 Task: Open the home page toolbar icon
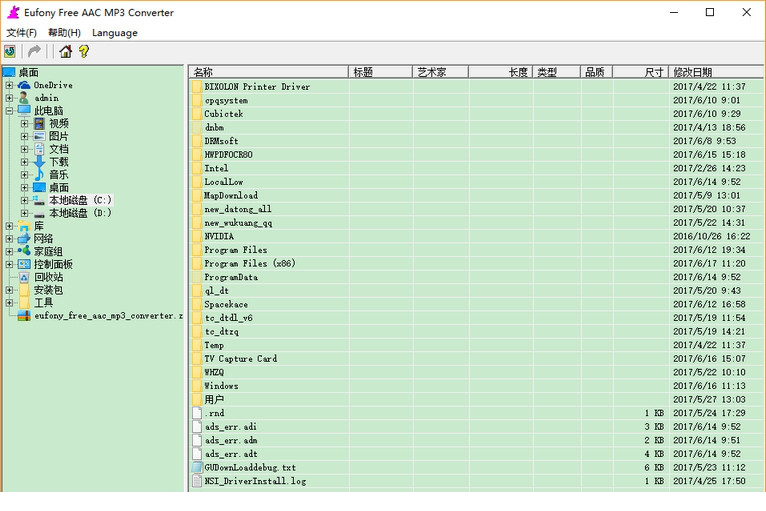coord(65,51)
